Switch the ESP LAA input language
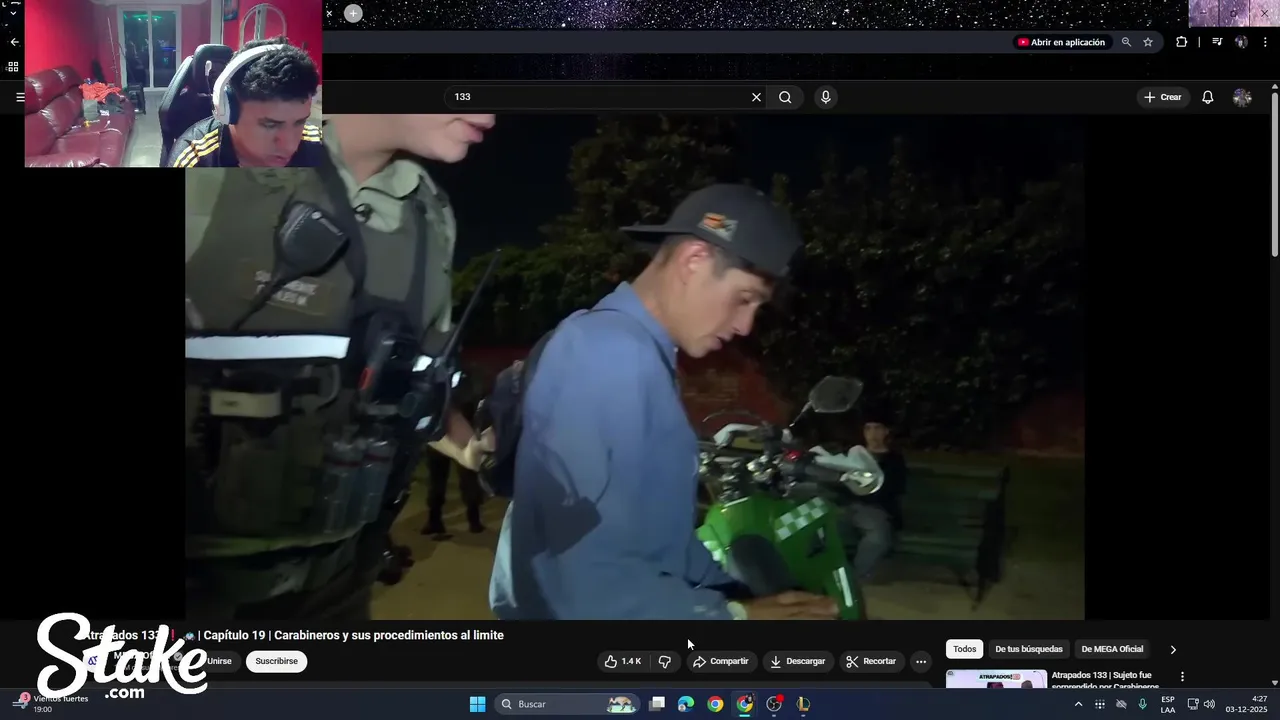Viewport: 1280px width, 720px height. (1168, 704)
